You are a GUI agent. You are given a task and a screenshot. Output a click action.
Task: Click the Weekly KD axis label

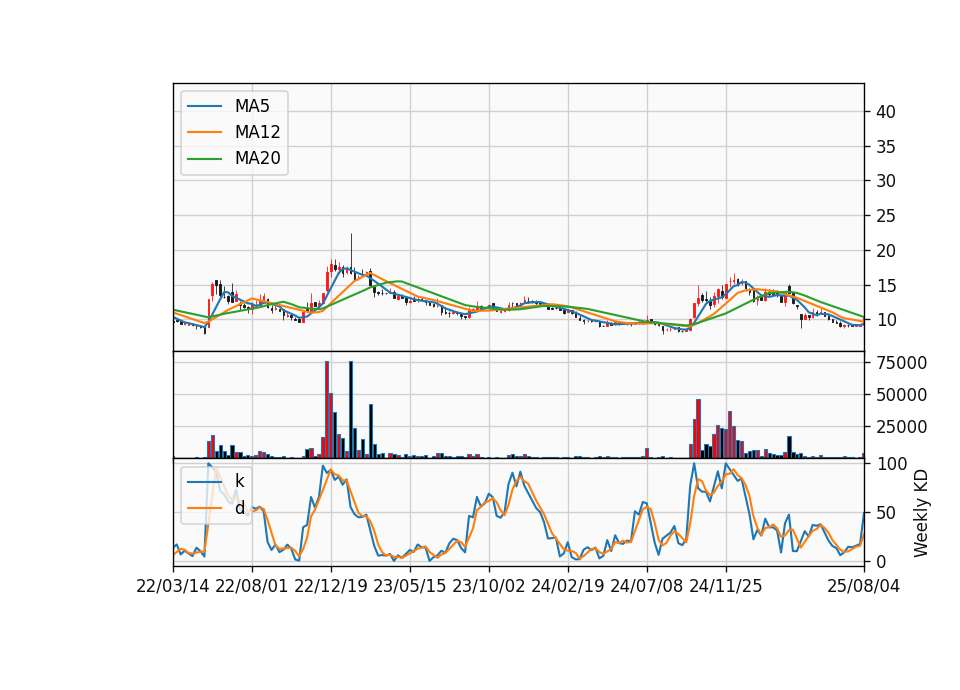coord(921,514)
